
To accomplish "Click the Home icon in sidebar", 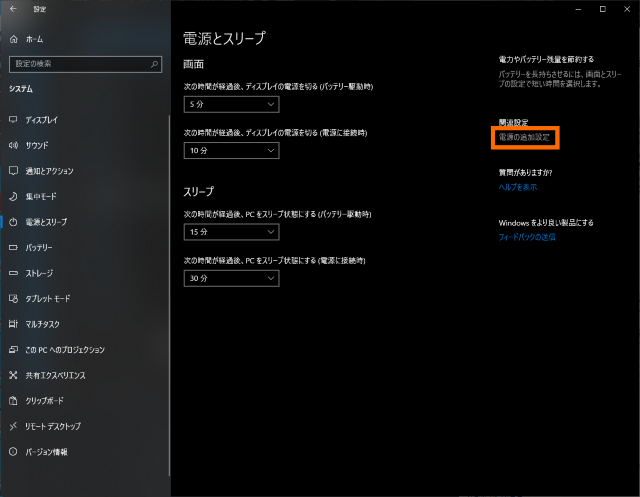I will tap(13, 39).
